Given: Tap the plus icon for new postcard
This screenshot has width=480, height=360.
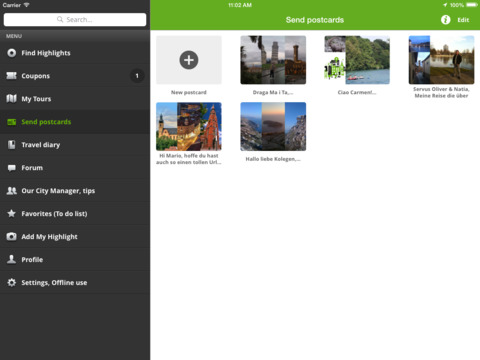Looking at the screenshot, I should (189, 60).
